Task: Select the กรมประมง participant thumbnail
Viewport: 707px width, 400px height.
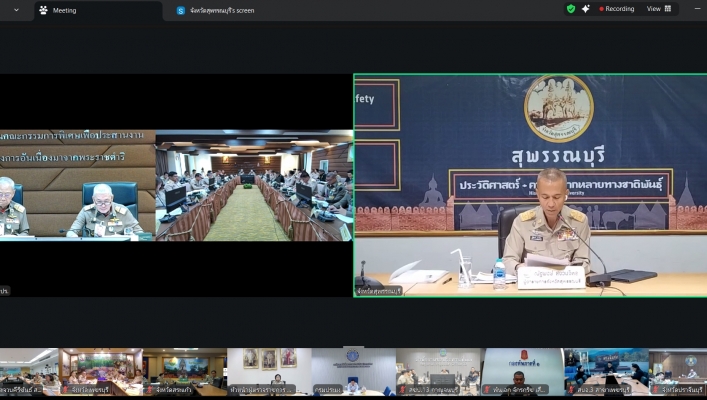Action: pyautogui.click(x=353, y=372)
